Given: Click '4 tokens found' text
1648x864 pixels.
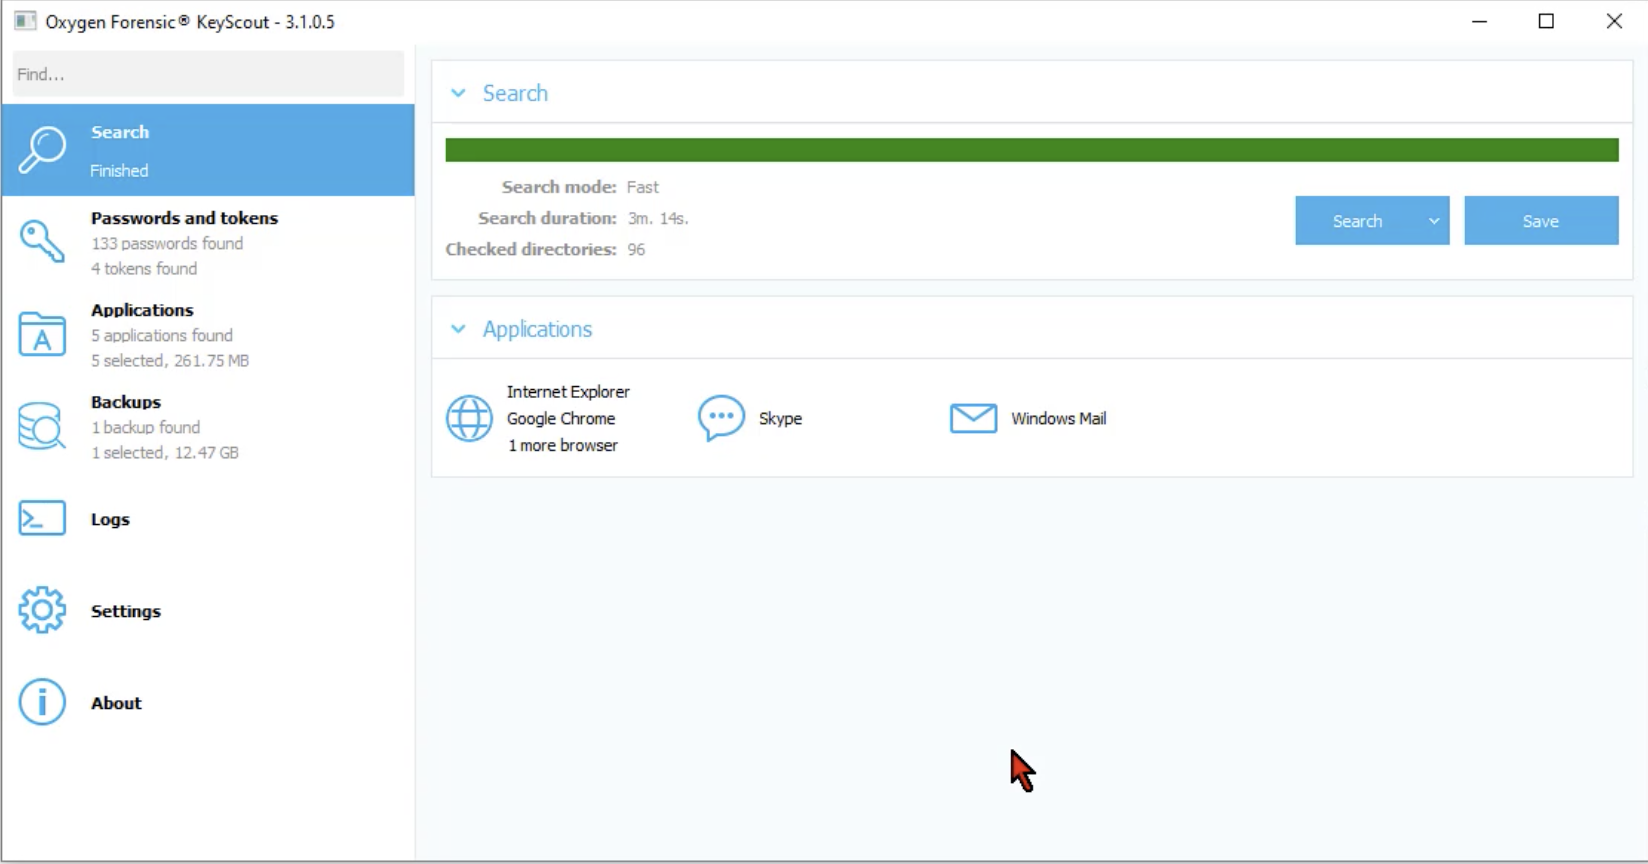Looking at the screenshot, I should pyautogui.click(x=144, y=268).
